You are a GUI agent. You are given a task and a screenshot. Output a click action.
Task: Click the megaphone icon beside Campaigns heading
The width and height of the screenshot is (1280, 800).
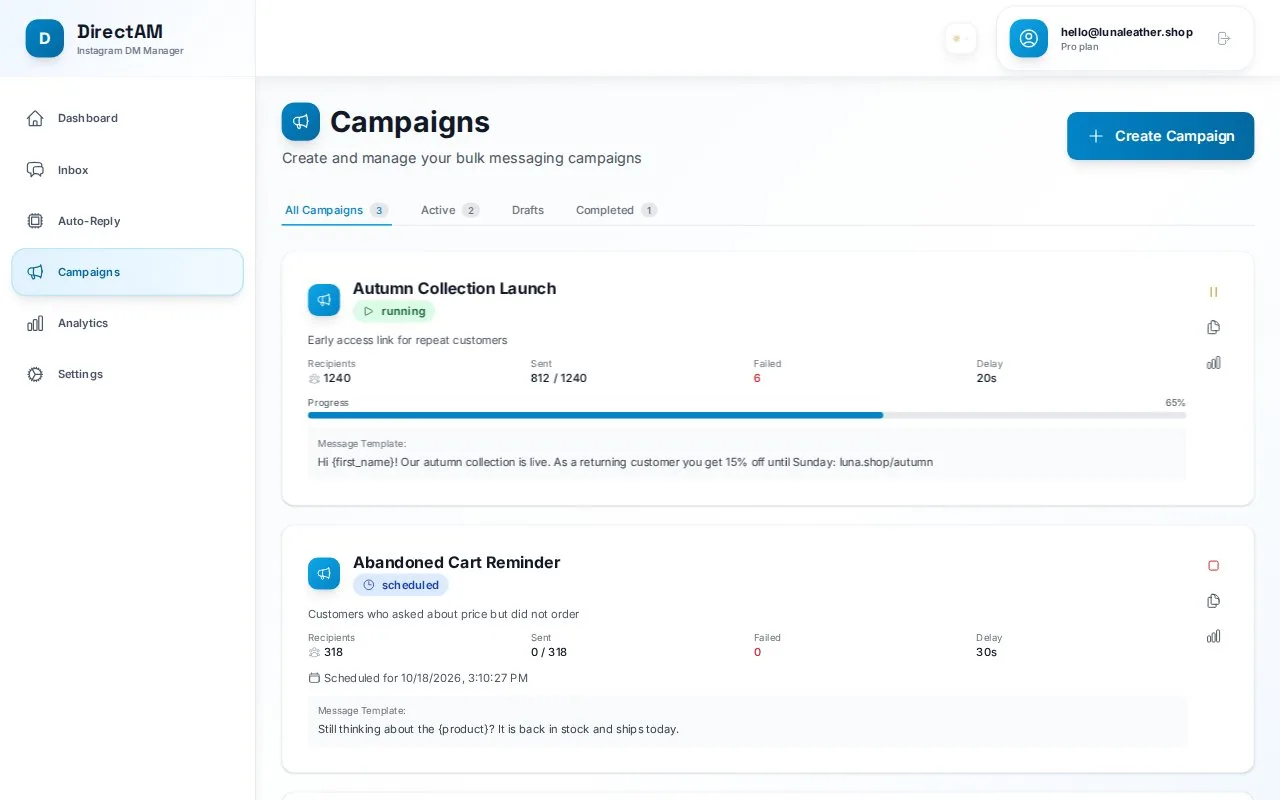(301, 121)
